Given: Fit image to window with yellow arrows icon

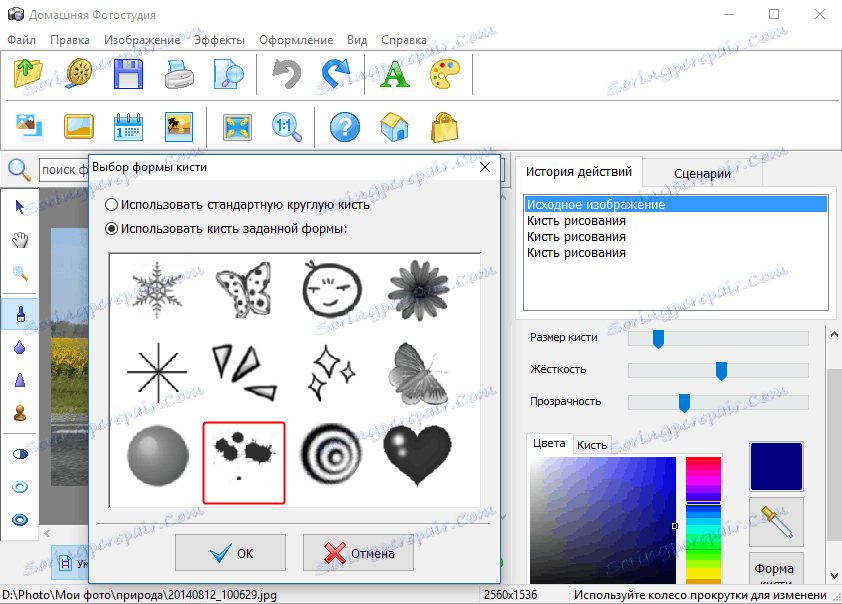Looking at the screenshot, I should click(x=237, y=127).
